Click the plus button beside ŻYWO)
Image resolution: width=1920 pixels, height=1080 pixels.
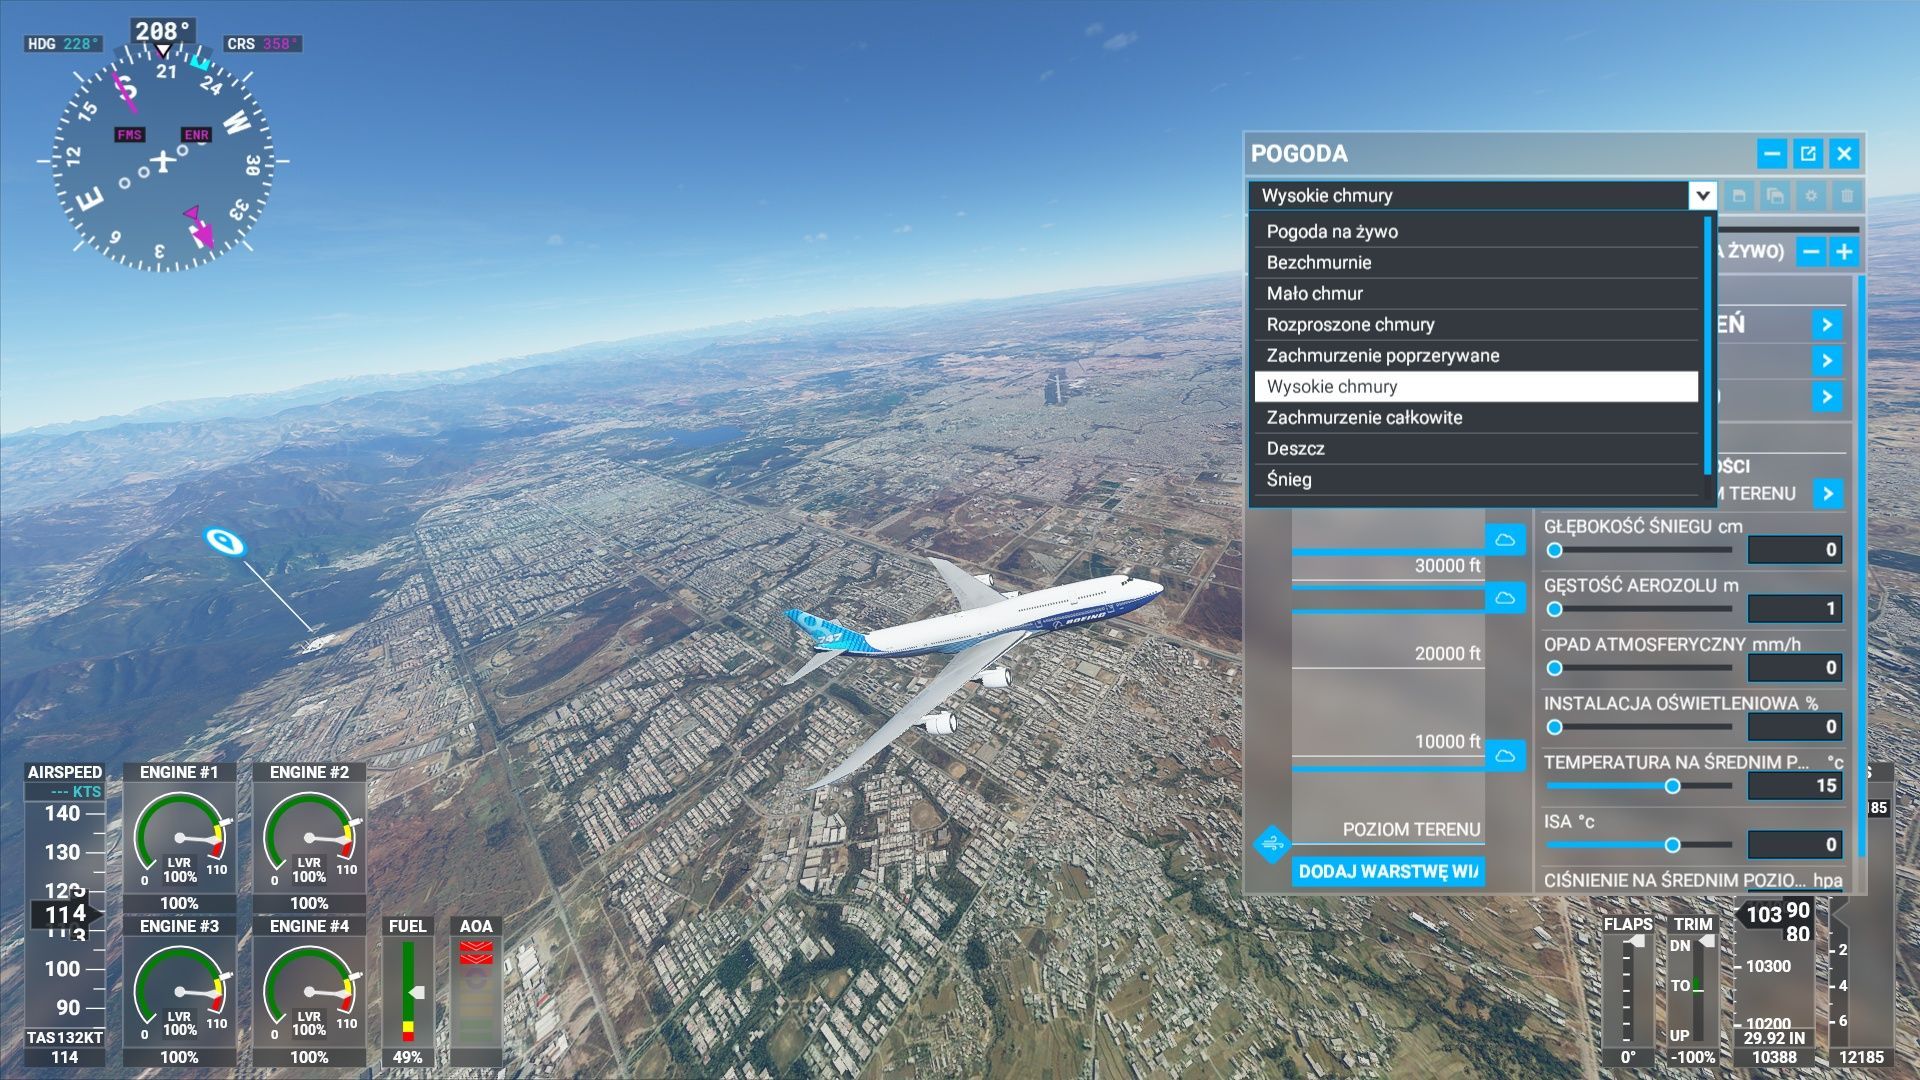1844,251
